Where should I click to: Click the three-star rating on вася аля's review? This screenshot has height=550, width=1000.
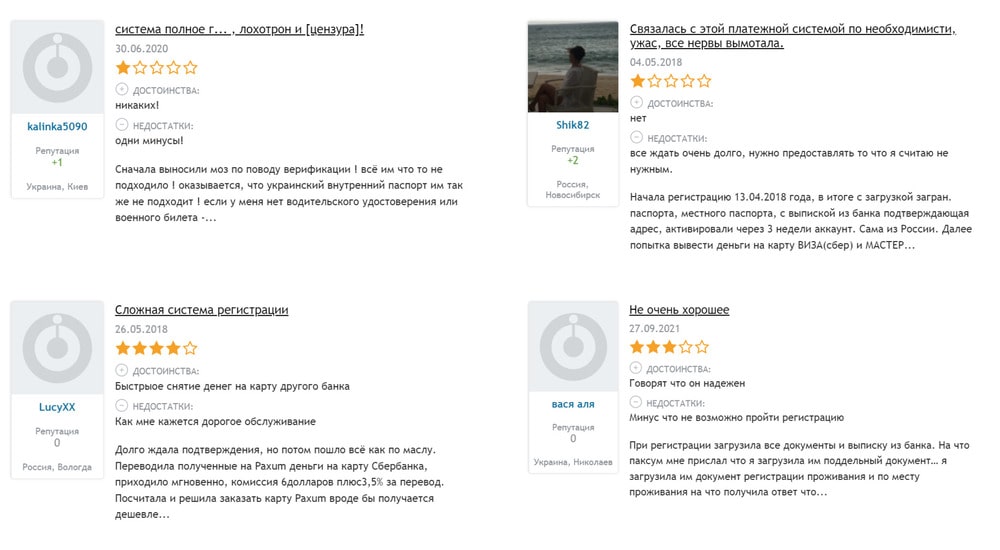(669, 347)
